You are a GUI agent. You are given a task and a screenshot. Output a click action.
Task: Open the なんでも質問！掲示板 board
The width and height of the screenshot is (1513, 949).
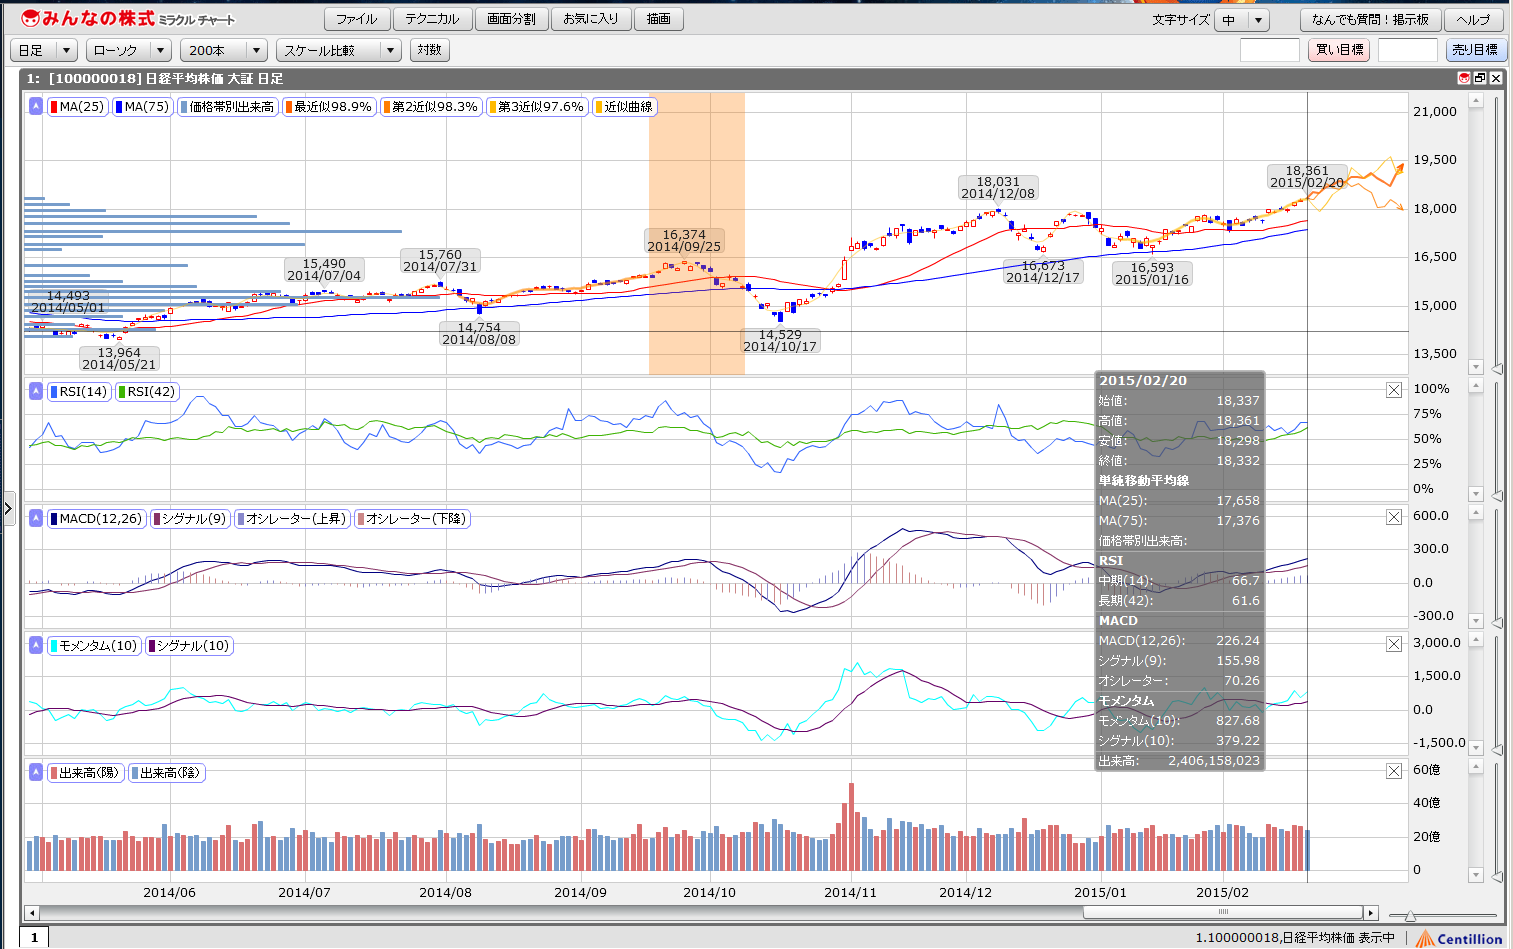[x=1370, y=20]
